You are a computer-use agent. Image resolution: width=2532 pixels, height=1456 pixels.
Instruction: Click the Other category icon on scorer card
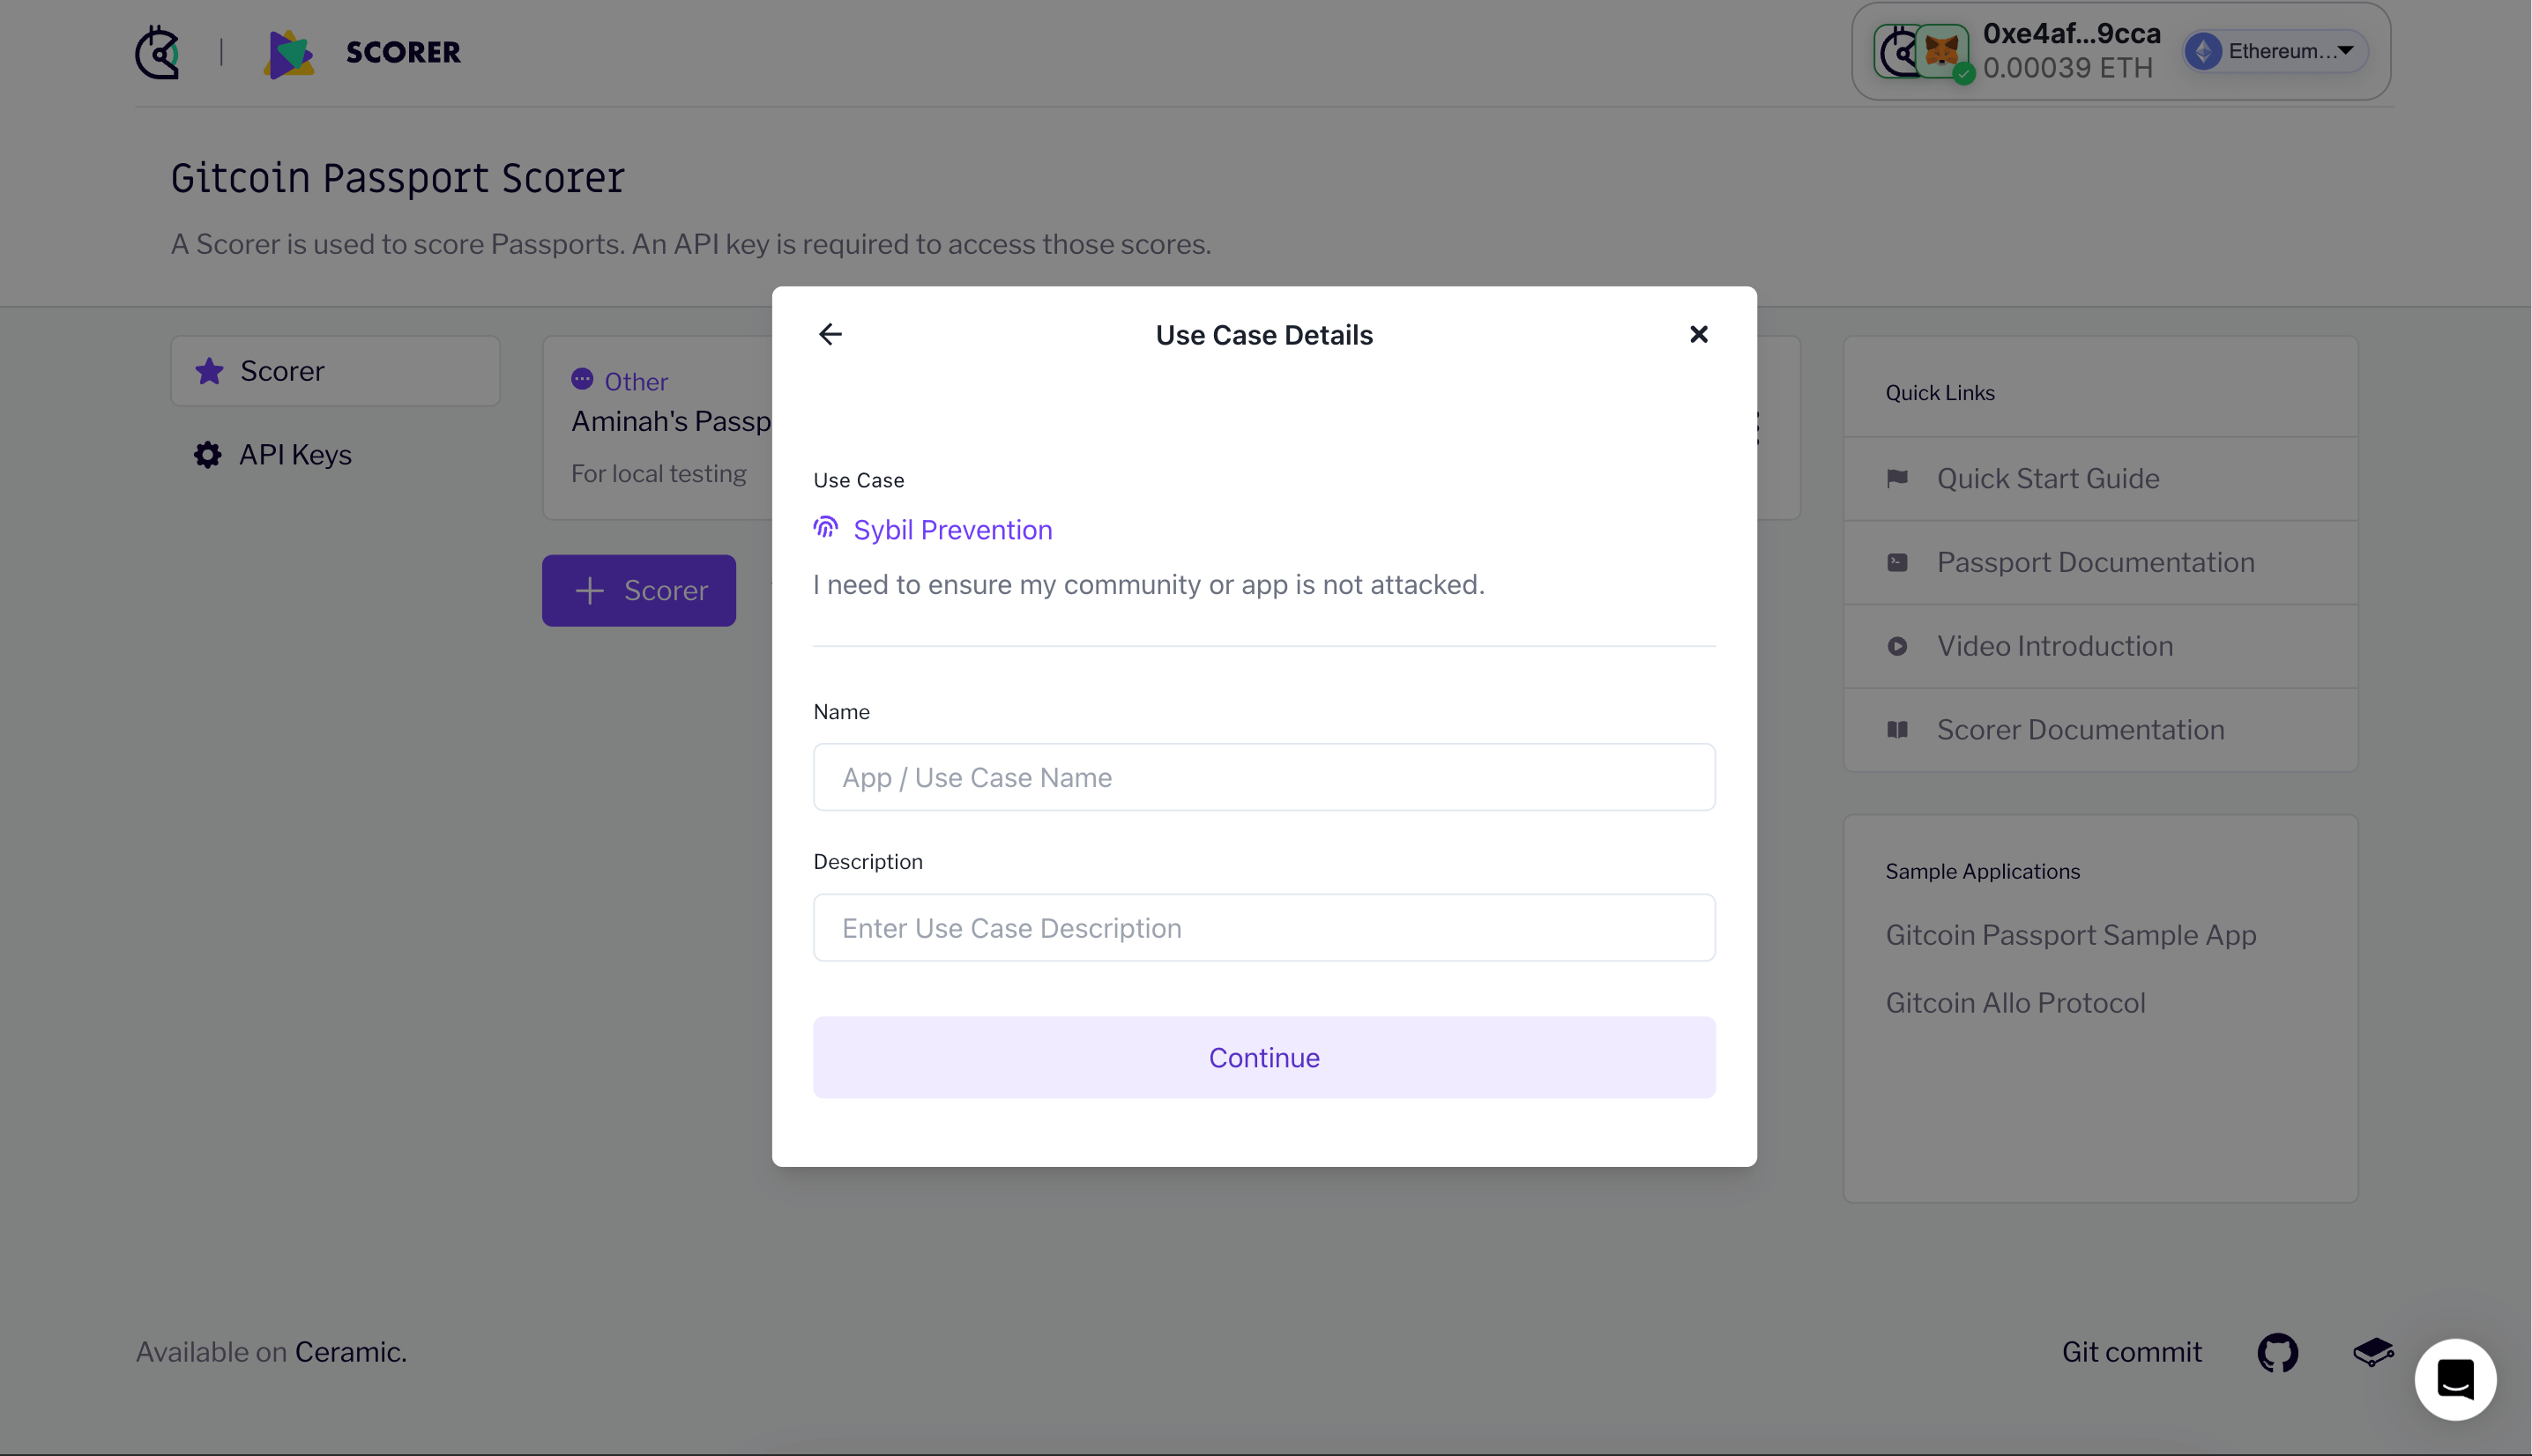(x=582, y=379)
